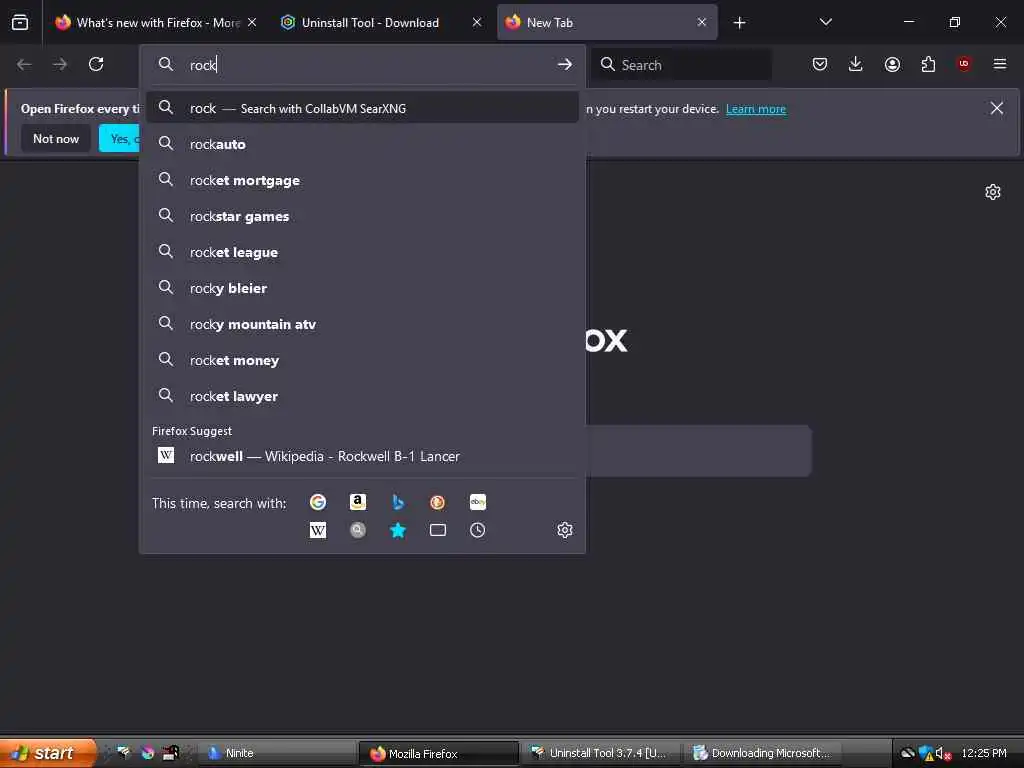Reload the current page
The height and width of the screenshot is (768, 1024).
(96, 64)
